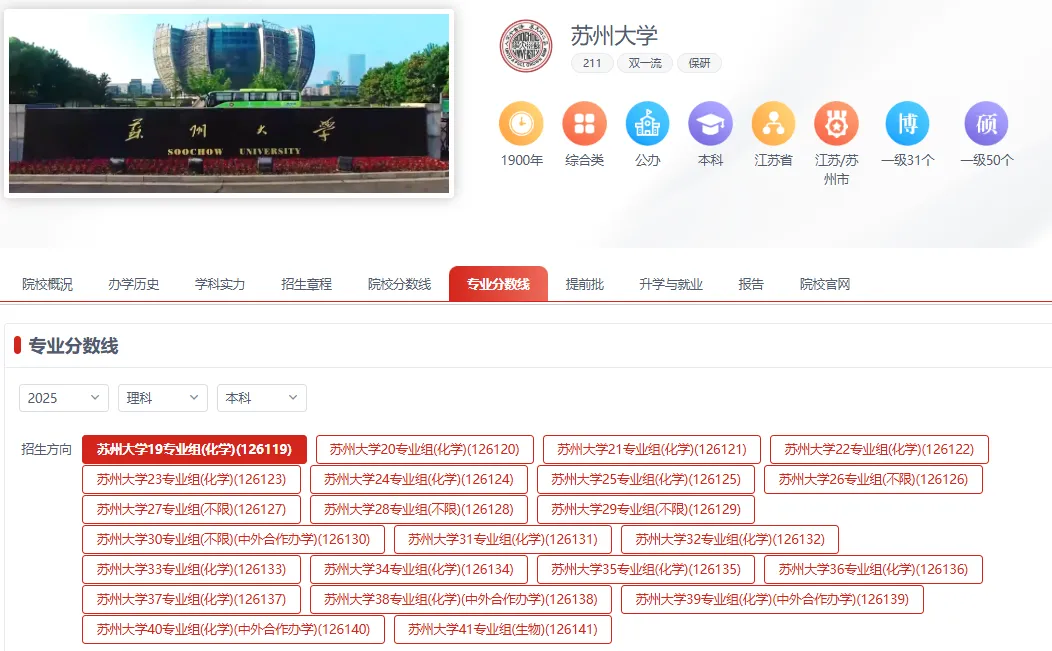
Task: Switch to the 升学与就业 tab
Action: pyautogui.click(x=671, y=284)
